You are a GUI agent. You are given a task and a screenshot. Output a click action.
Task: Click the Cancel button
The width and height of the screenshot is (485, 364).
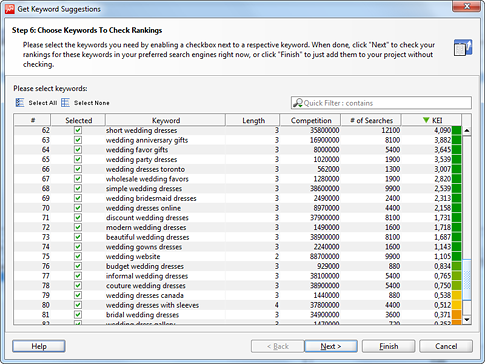pyautogui.click(x=446, y=346)
